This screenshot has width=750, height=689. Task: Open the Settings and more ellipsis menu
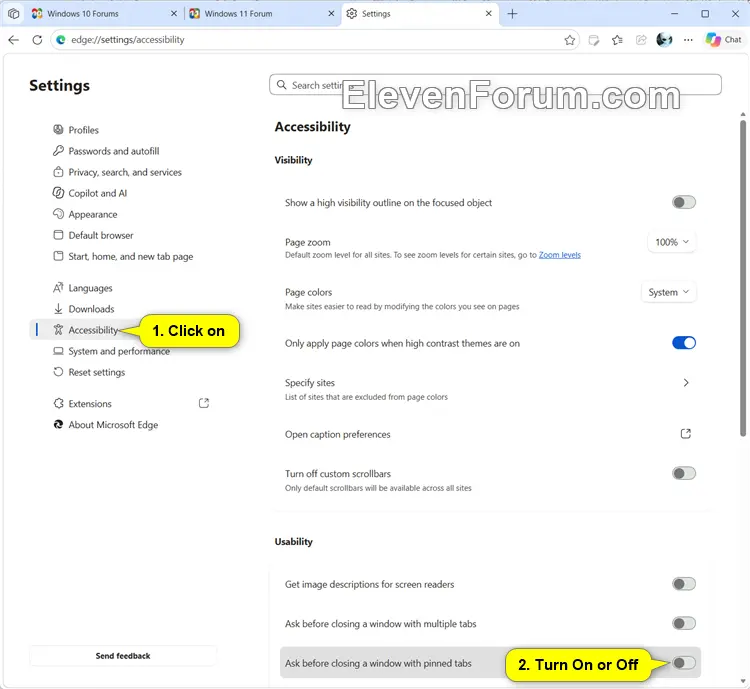point(688,40)
